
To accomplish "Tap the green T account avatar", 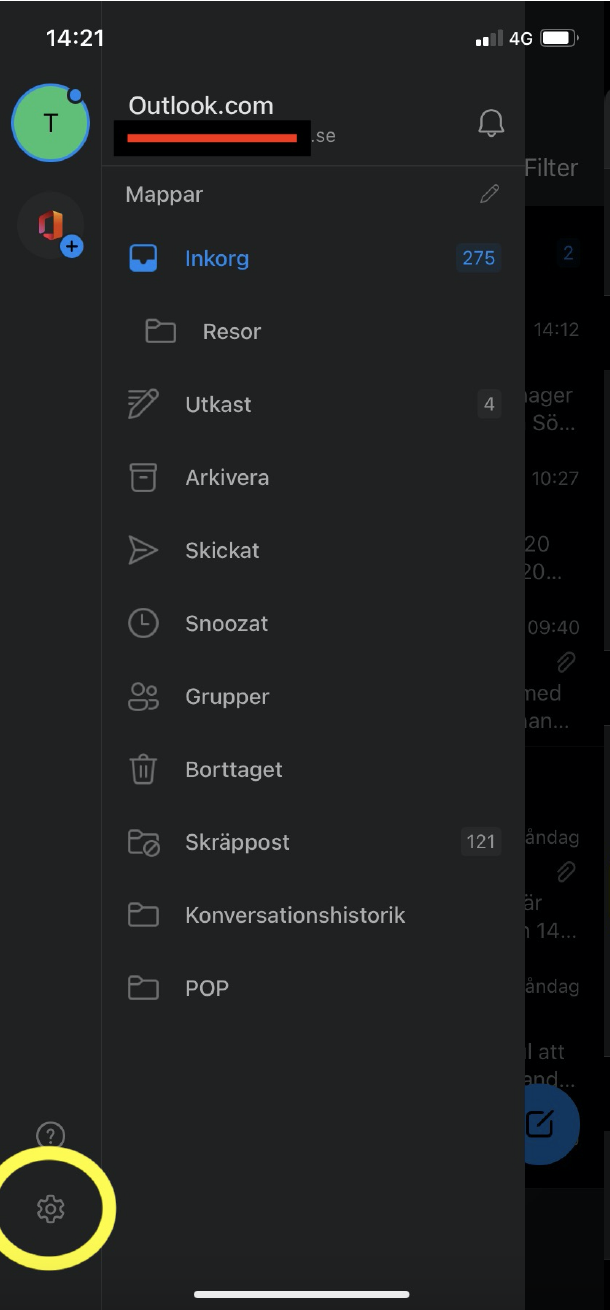I will 50,123.
